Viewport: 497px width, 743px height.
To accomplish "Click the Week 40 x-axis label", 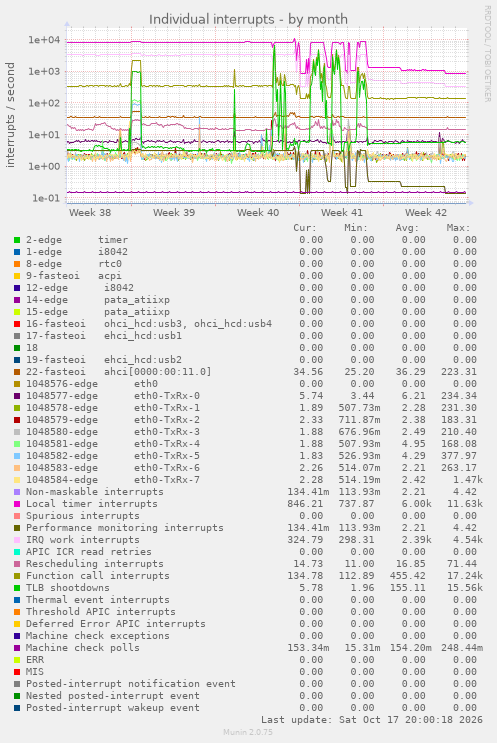I will [x=258, y=213].
